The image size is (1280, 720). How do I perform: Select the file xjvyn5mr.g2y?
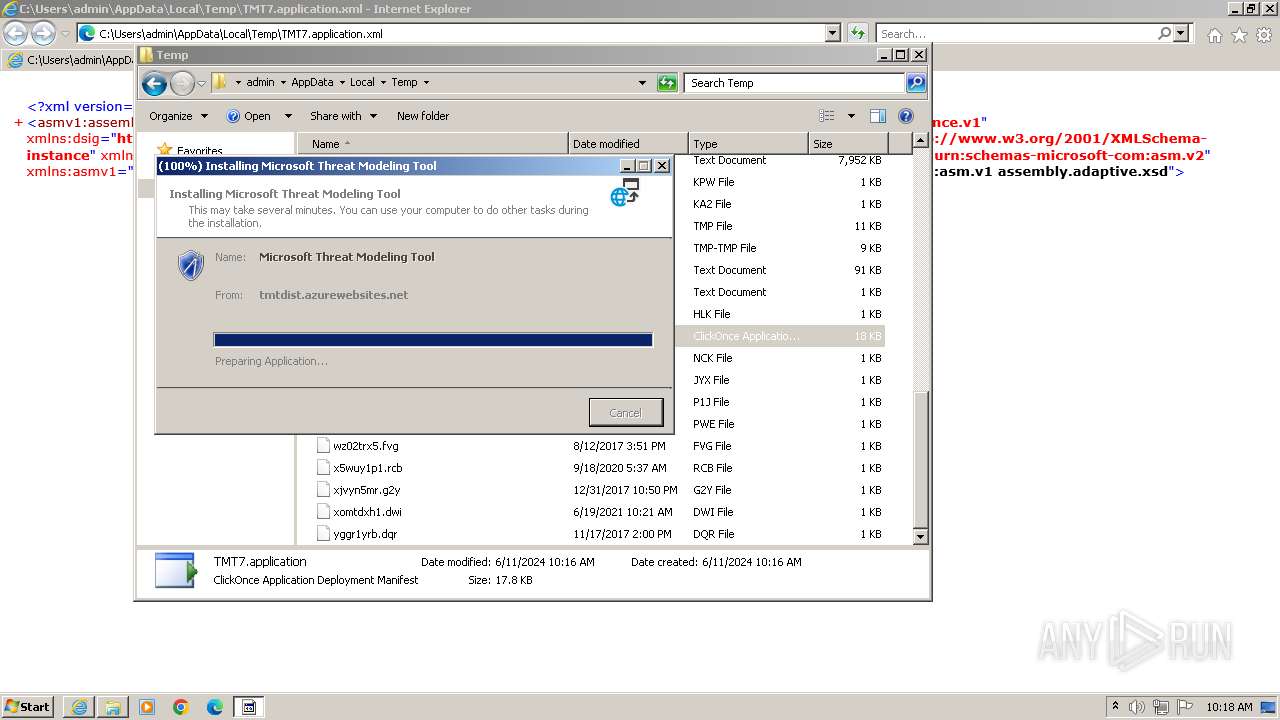coord(366,490)
